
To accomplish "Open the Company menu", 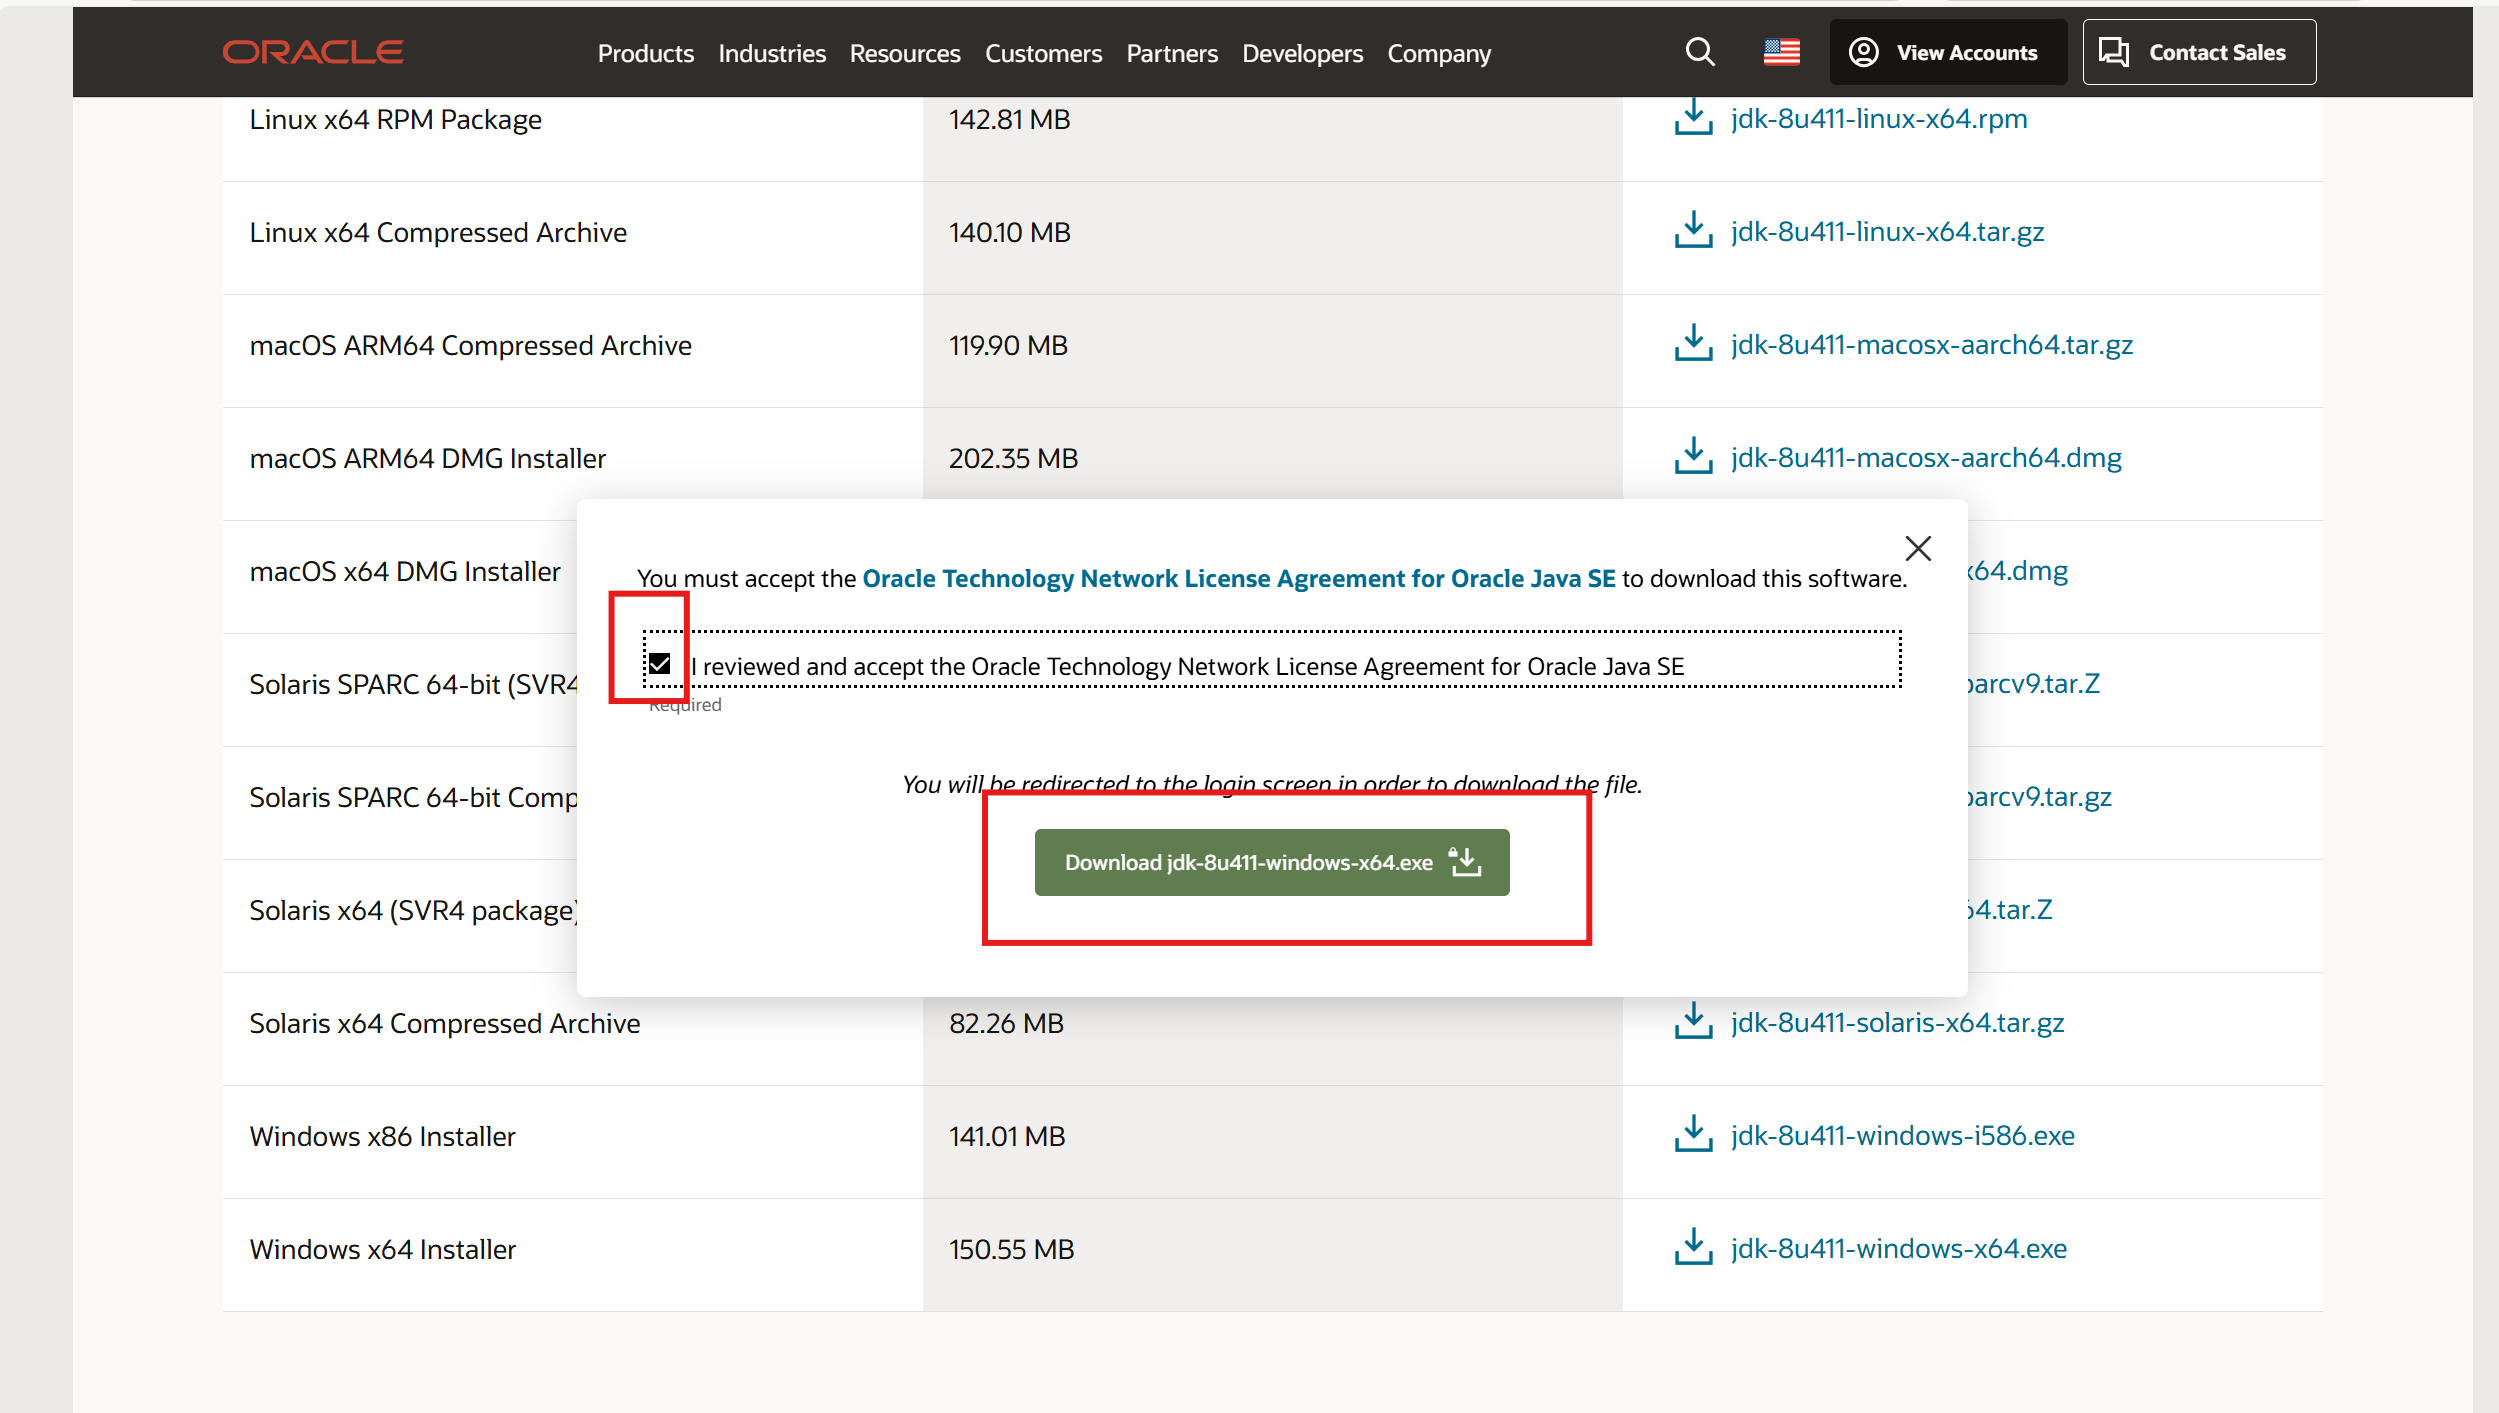I will click(x=1438, y=53).
